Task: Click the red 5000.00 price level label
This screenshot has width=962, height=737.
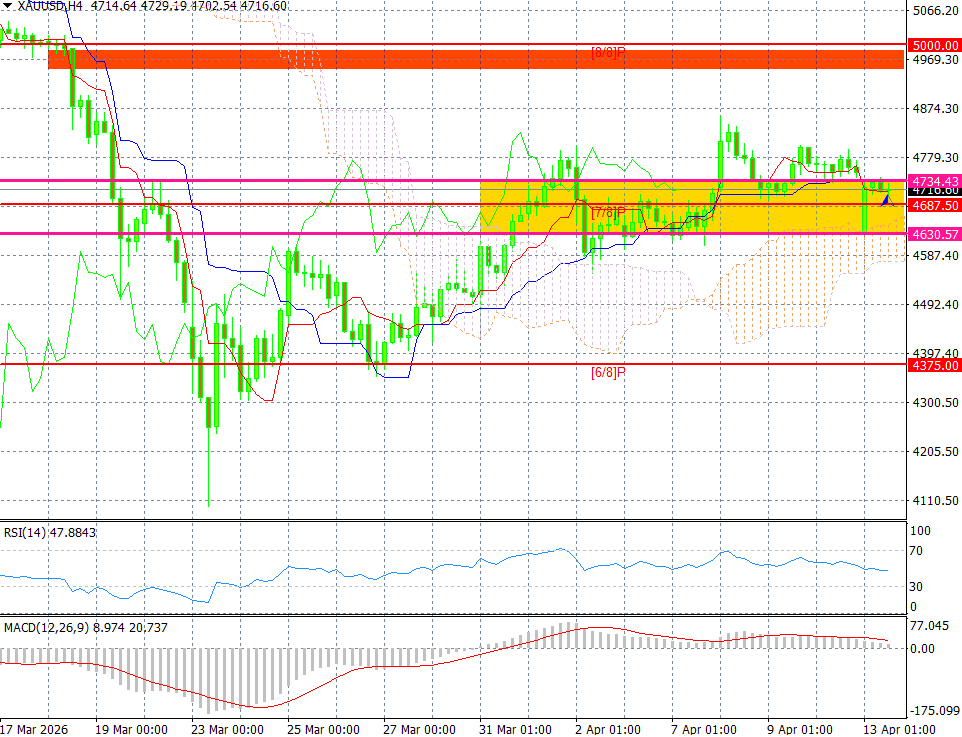Action: pos(935,45)
